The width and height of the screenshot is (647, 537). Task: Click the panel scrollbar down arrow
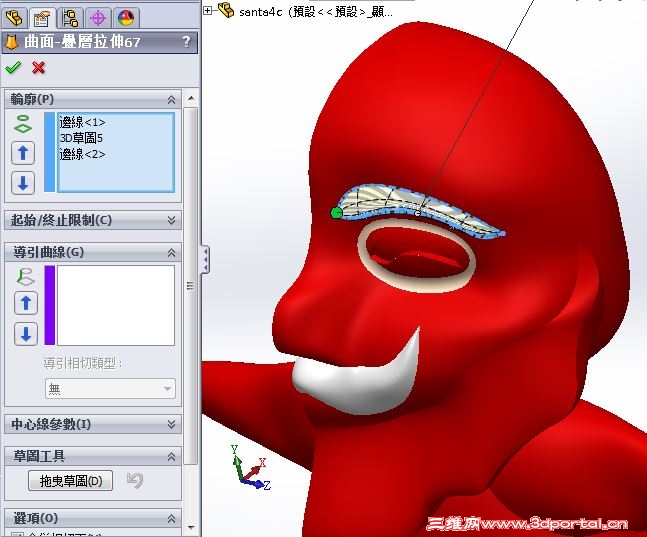pyautogui.click(x=191, y=527)
